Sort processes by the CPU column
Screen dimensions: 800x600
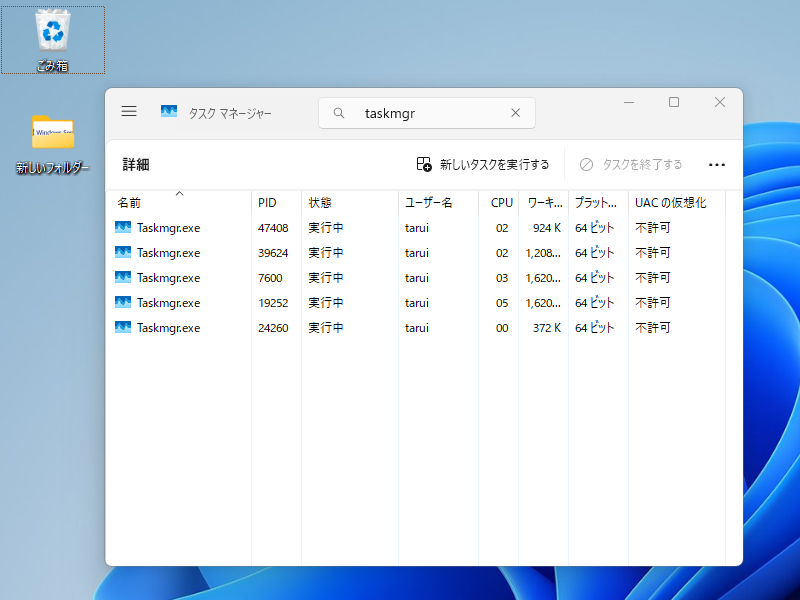501,202
